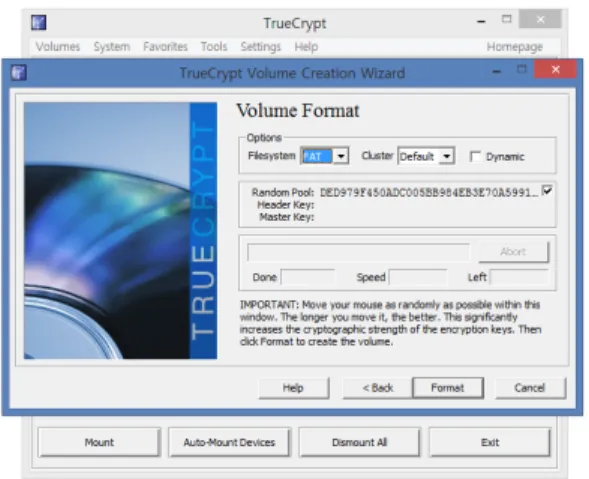589x479 pixels.
Task: Enable the Dynamic checkbox
Action: [476, 156]
